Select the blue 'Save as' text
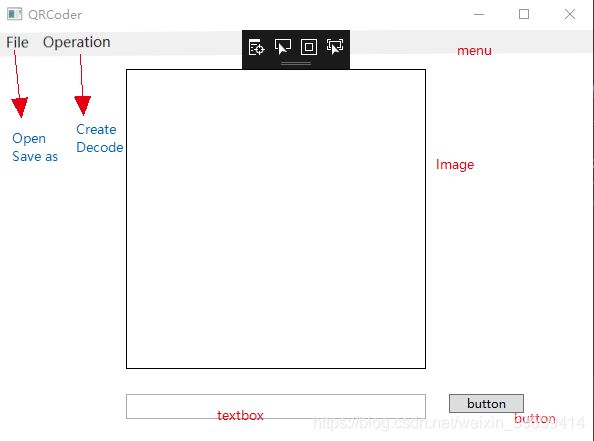The image size is (594, 441). 35,156
